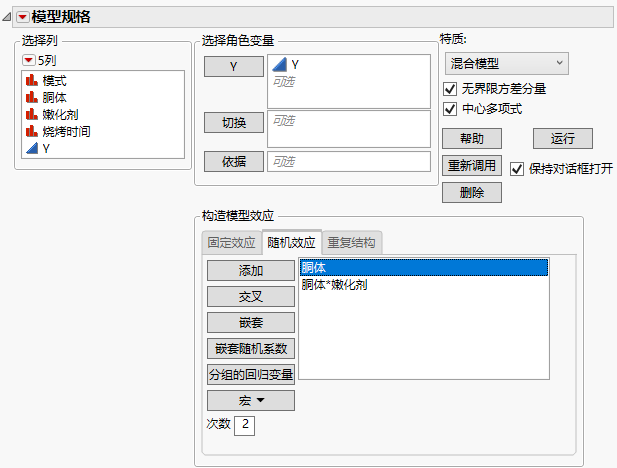Uncheck the 中心多项式 checkbox
Viewport: 617px width, 468px height.
pyautogui.click(x=450, y=109)
